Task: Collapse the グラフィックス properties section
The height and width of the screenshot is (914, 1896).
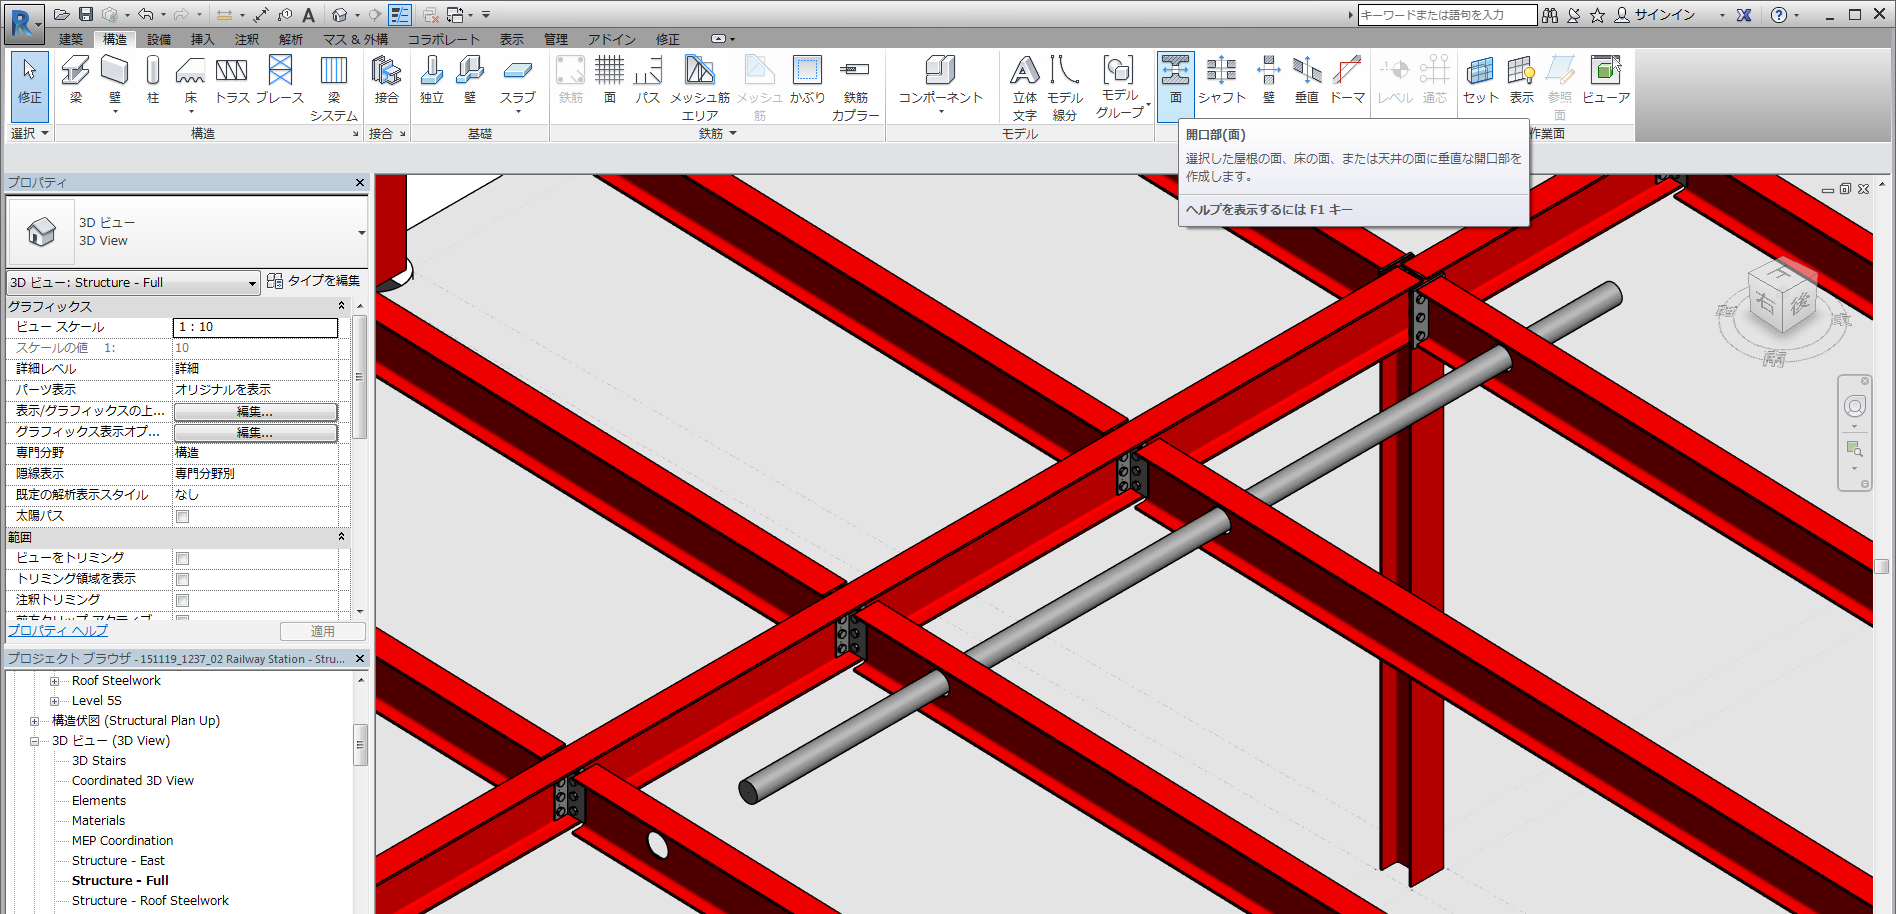Action: (x=341, y=306)
